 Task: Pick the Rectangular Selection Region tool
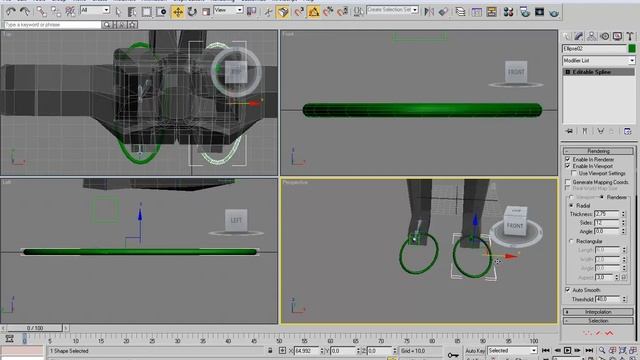[x=147, y=11]
